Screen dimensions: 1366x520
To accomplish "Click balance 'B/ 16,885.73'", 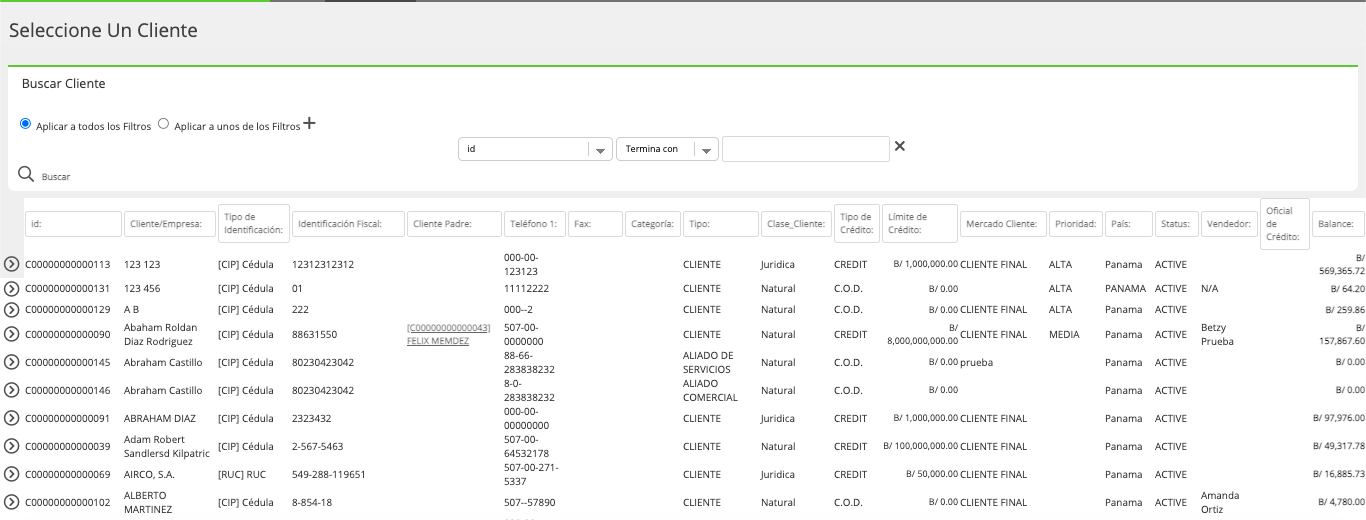I will pos(1338,474).
